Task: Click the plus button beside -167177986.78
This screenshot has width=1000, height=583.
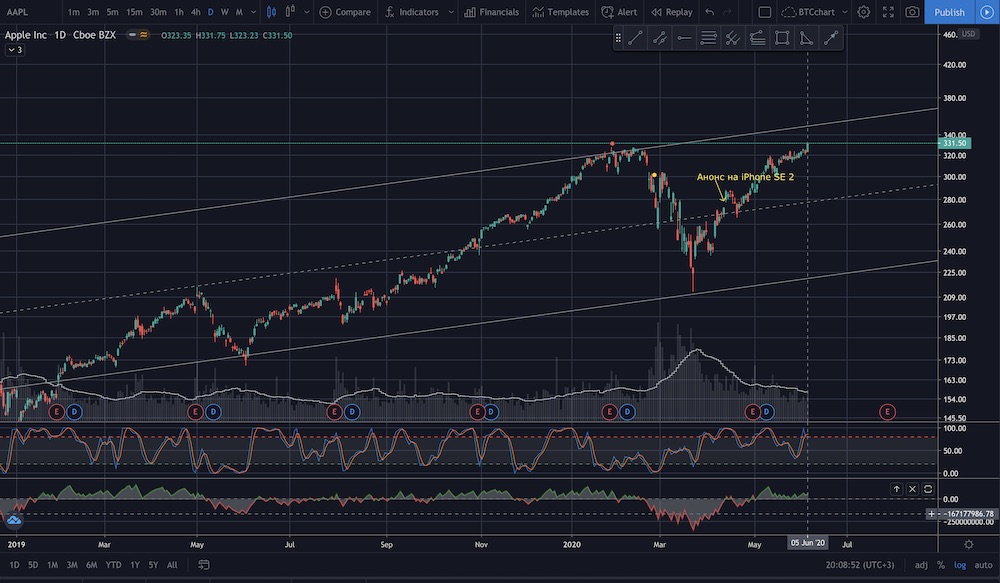Action: point(932,513)
